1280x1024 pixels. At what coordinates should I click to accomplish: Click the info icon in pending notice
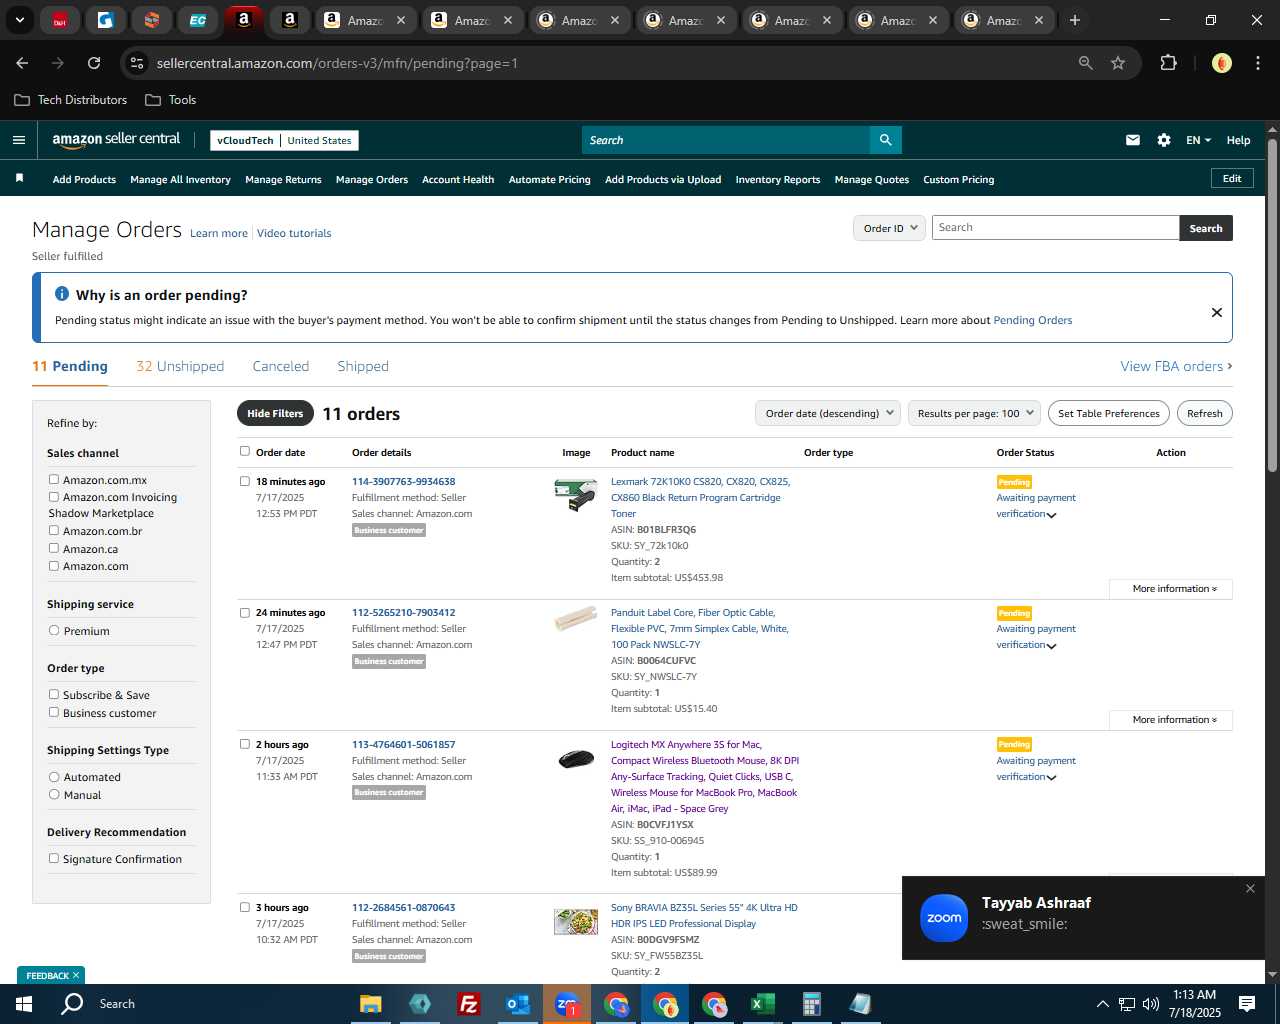click(x=62, y=294)
